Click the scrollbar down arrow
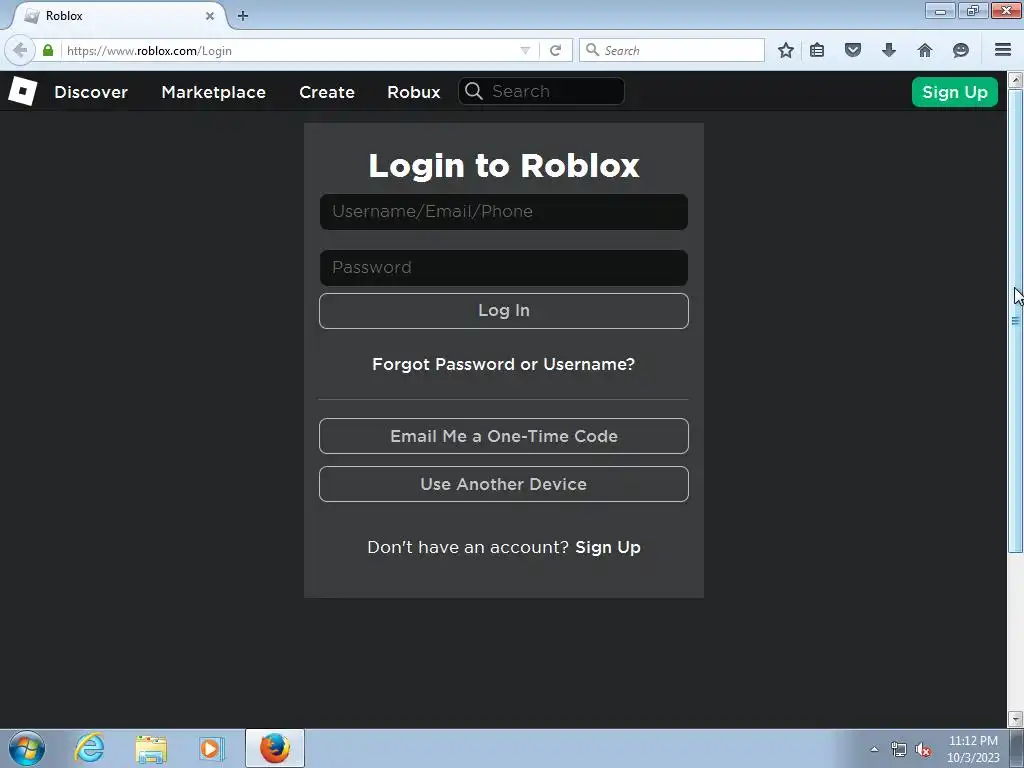The width and height of the screenshot is (1024, 768). click(x=1016, y=719)
